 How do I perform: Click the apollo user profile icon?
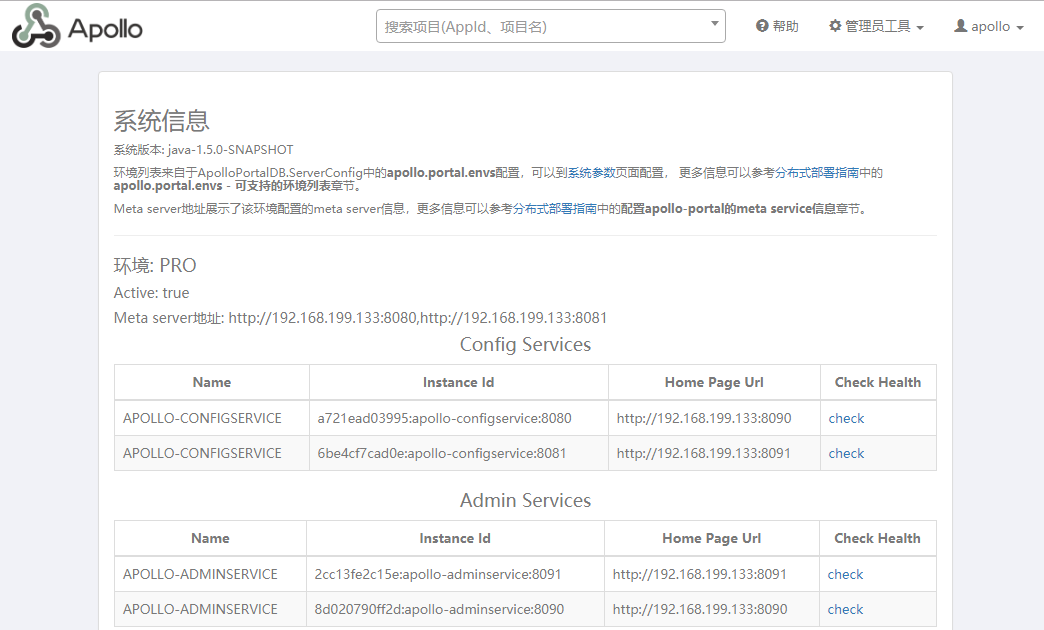click(960, 26)
